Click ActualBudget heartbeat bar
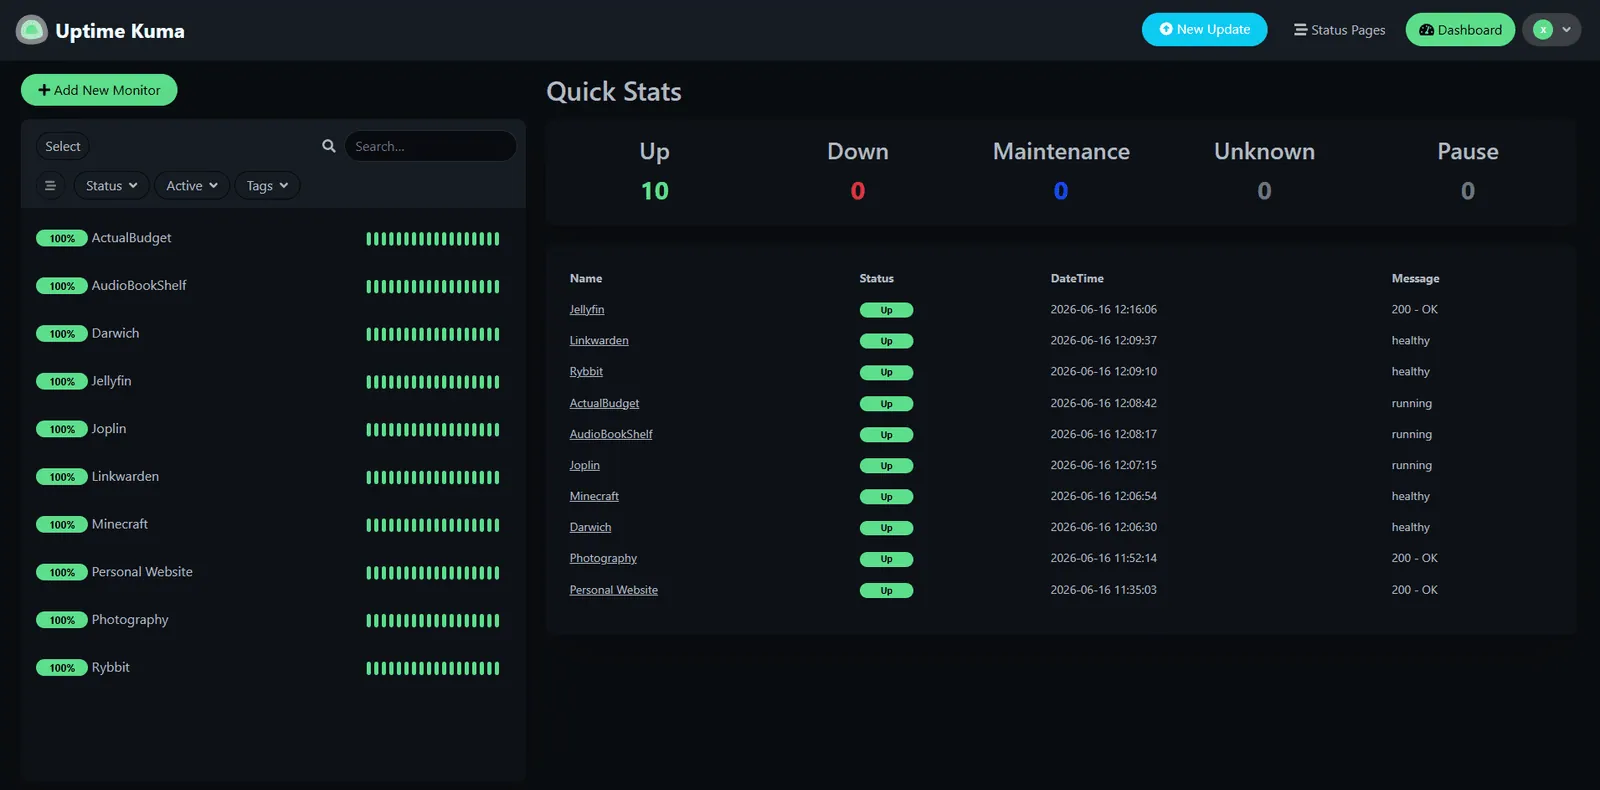 pos(433,239)
